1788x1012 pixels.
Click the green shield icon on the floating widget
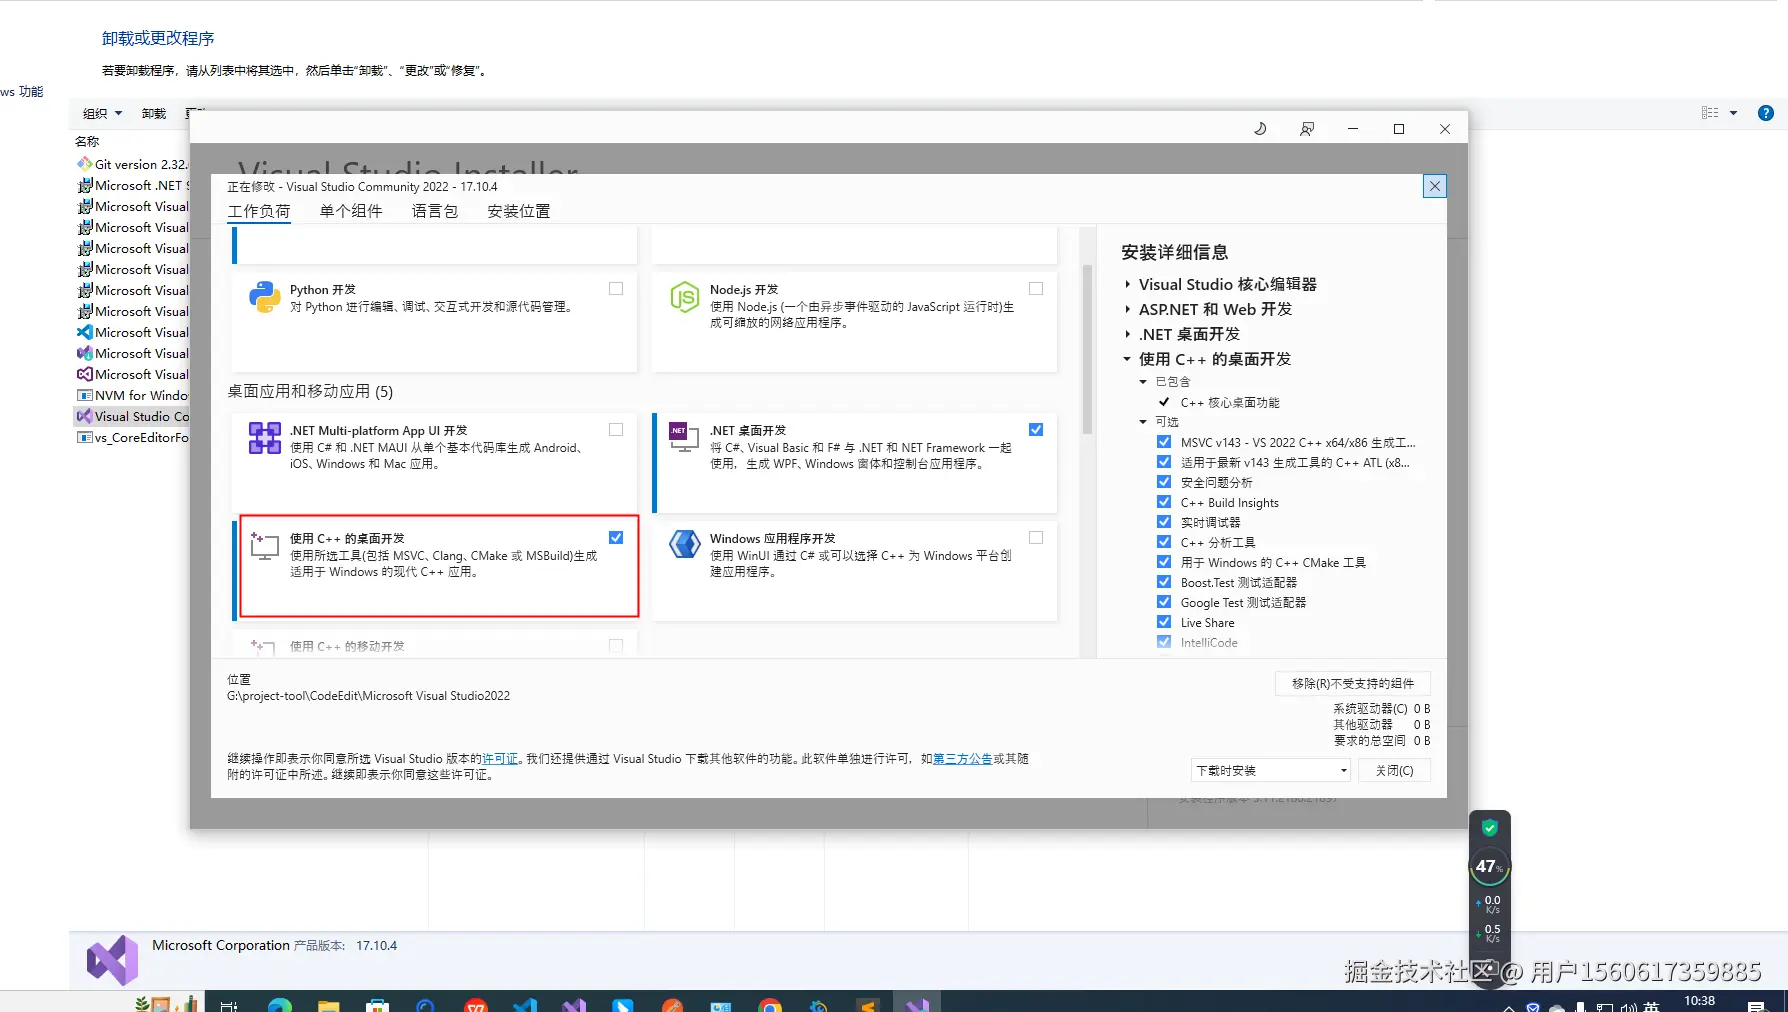[1490, 828]
